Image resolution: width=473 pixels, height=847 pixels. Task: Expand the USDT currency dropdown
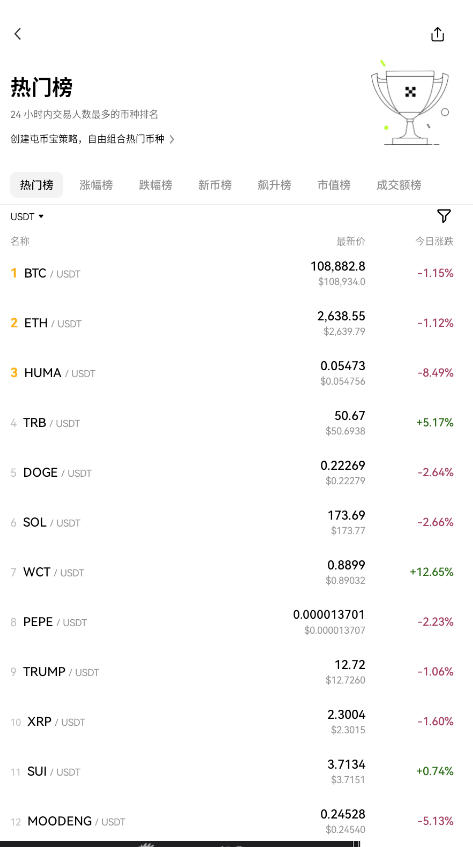tap(27, 217)
